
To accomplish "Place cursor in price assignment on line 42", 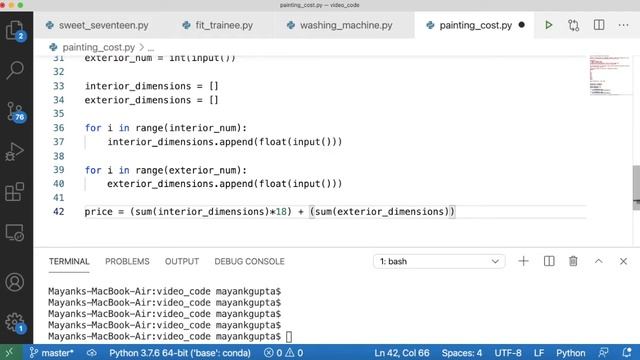I will 269,212.
